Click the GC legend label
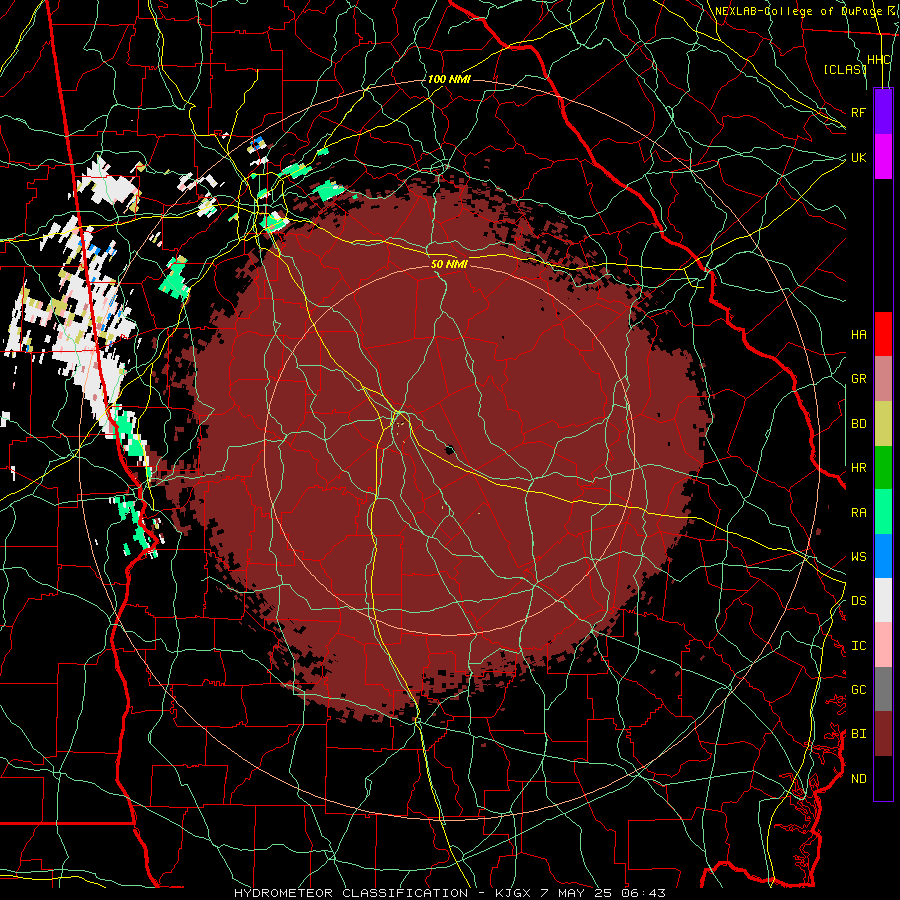Image resolution: width=900 pixels, height=900 pixels. coord(858,690)
